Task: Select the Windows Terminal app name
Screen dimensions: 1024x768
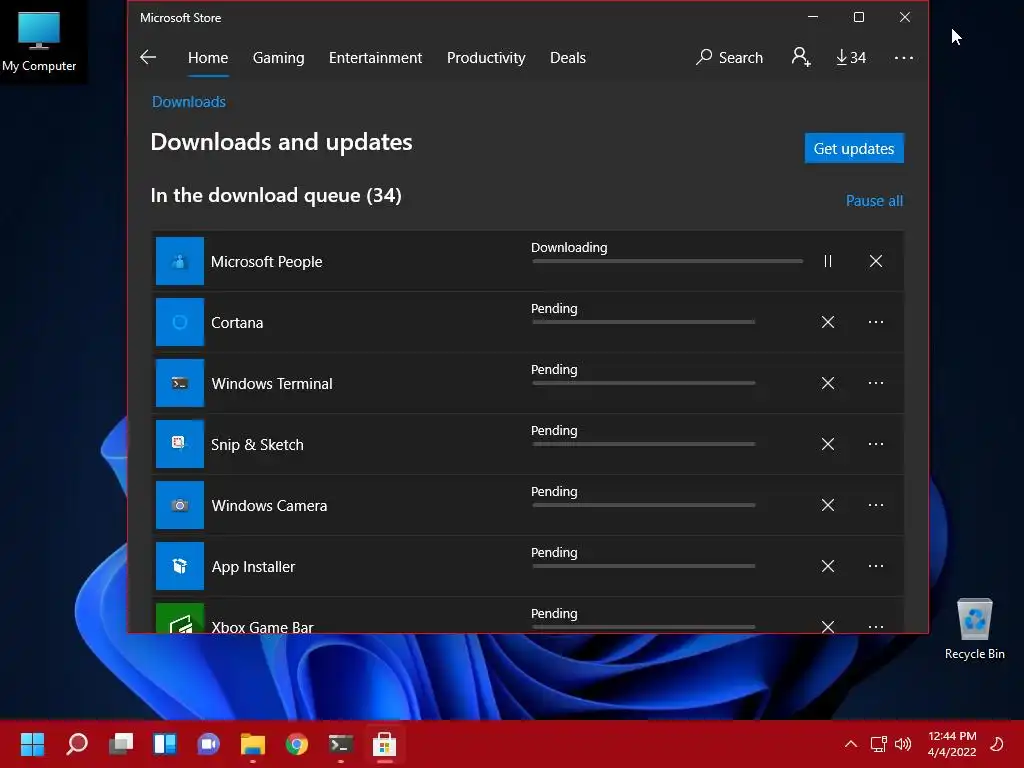Action: pos(272,383)
